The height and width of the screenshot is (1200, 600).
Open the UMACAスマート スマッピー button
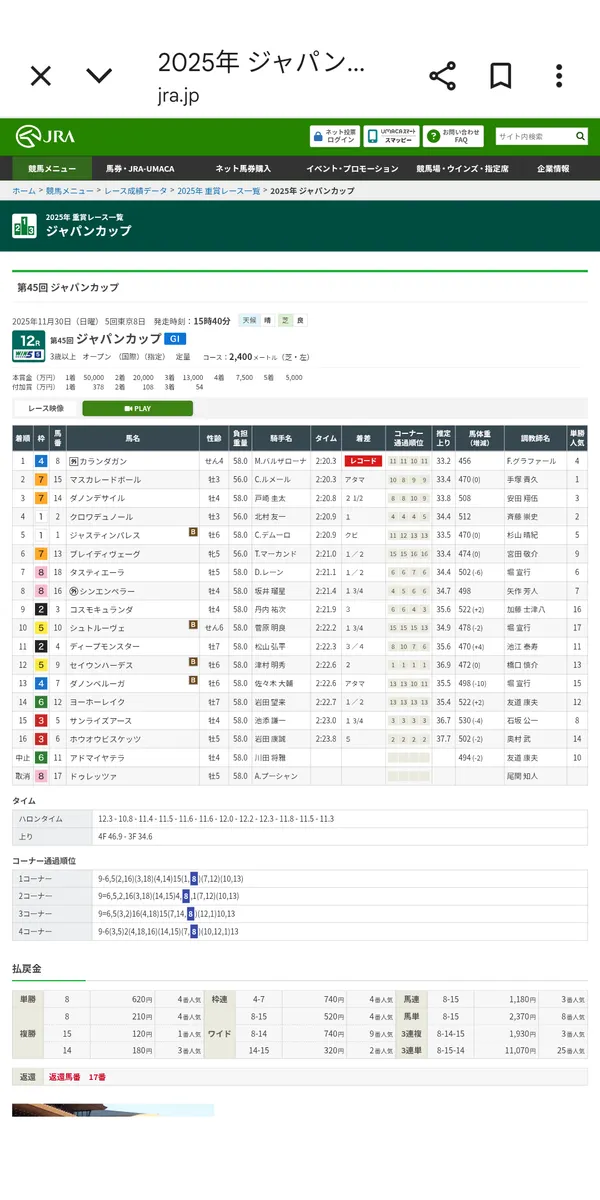click(x=391, y=137)
